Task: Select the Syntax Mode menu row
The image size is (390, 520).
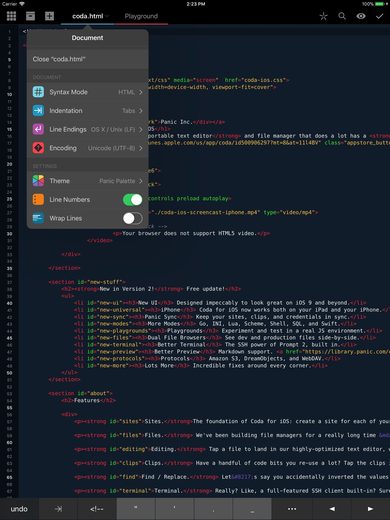Action: click(x=88, y=92)
